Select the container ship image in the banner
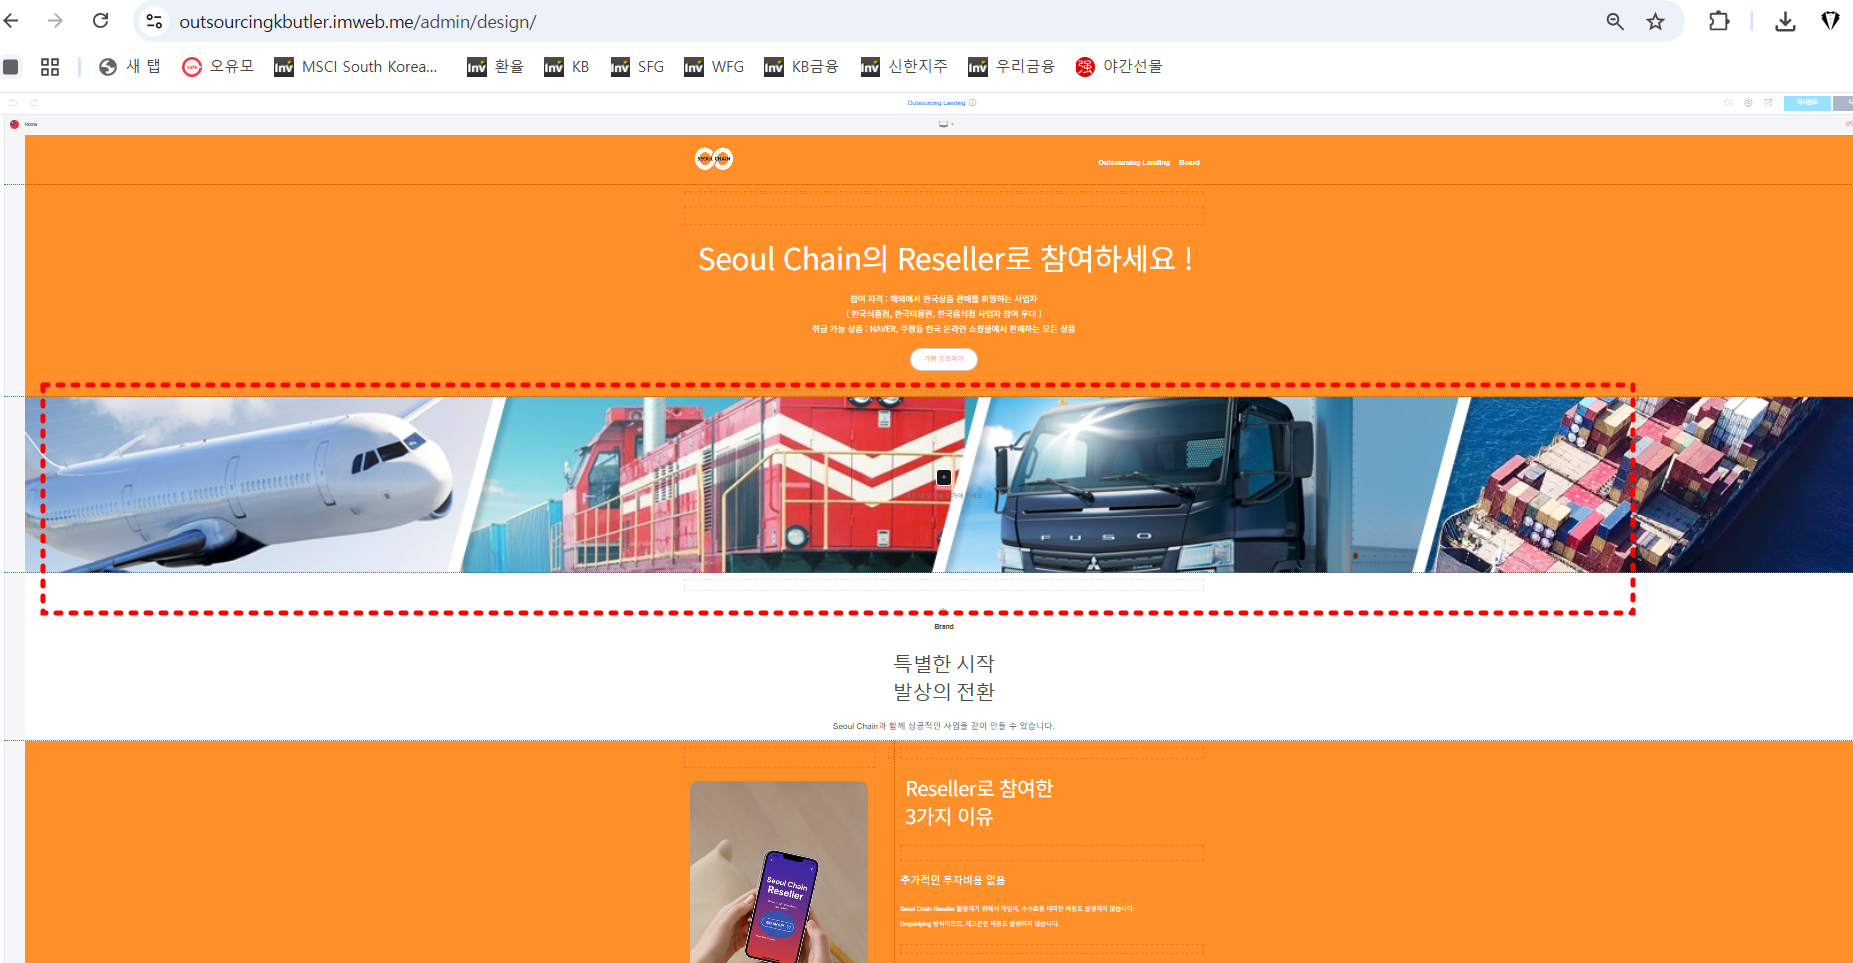Image resolution: width=1853 pixels, height=963 pixels. pyautogui.click(x=1640, y=485)
